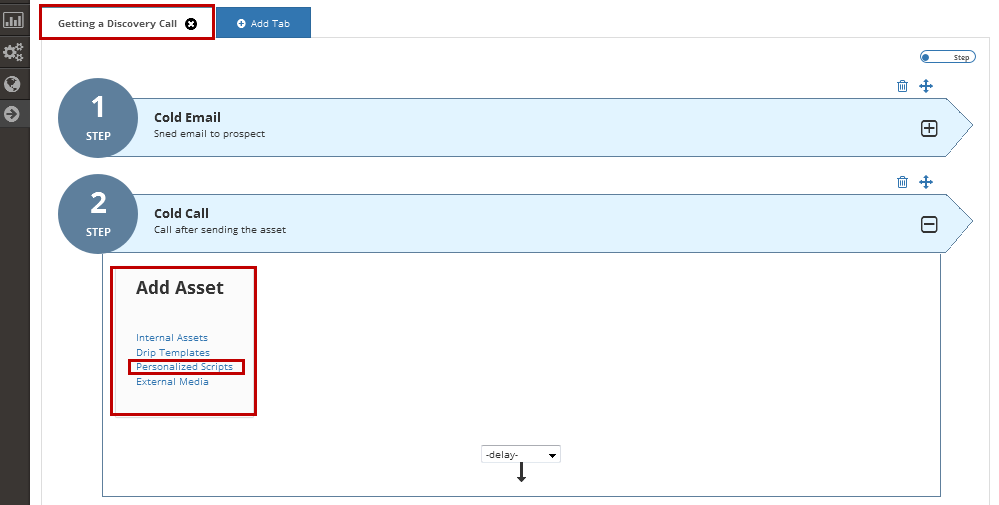Expand the Cold Email step with plus icon
This screenshot has height=505, width=999.
point(929,129)
